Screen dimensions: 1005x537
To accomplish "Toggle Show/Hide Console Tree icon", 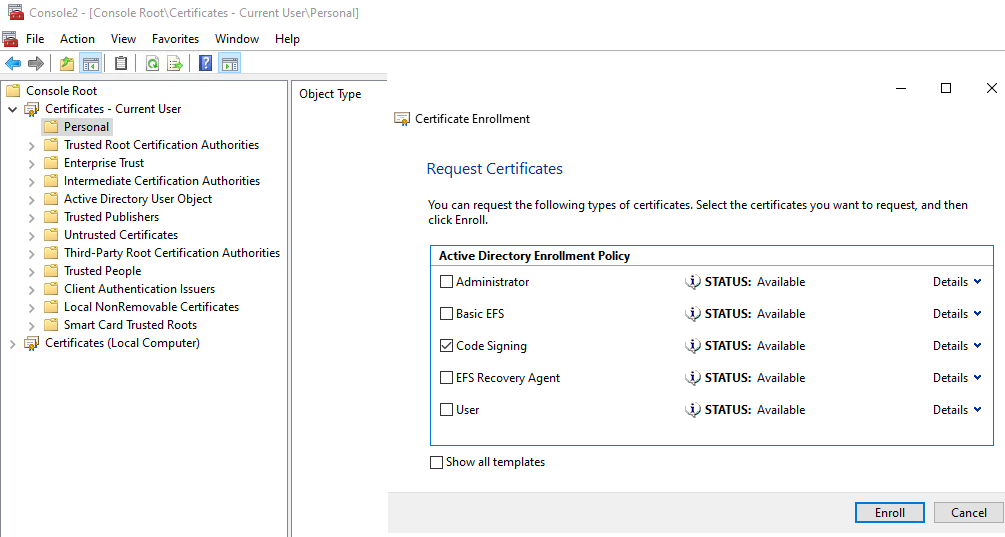I will [91, 63].
